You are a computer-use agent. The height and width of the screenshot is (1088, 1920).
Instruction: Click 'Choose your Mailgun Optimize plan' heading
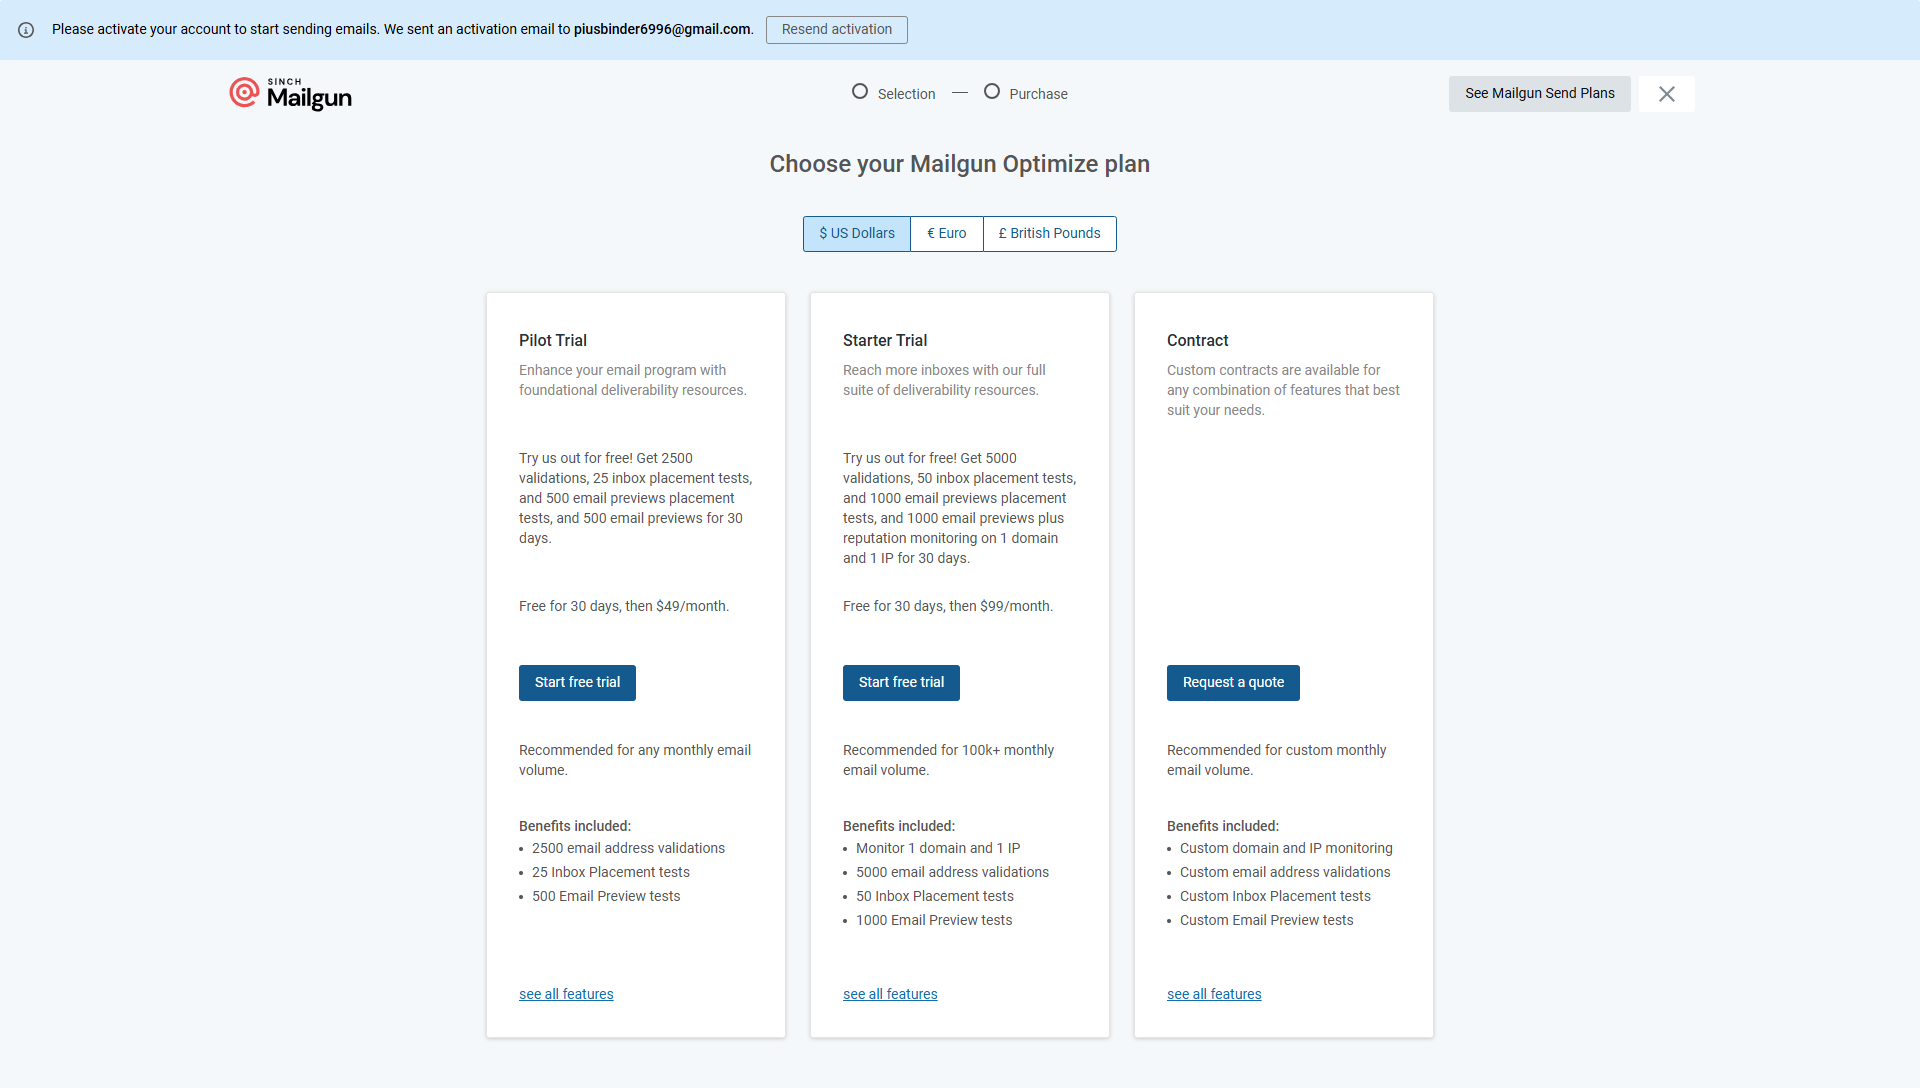click(960, 164)
